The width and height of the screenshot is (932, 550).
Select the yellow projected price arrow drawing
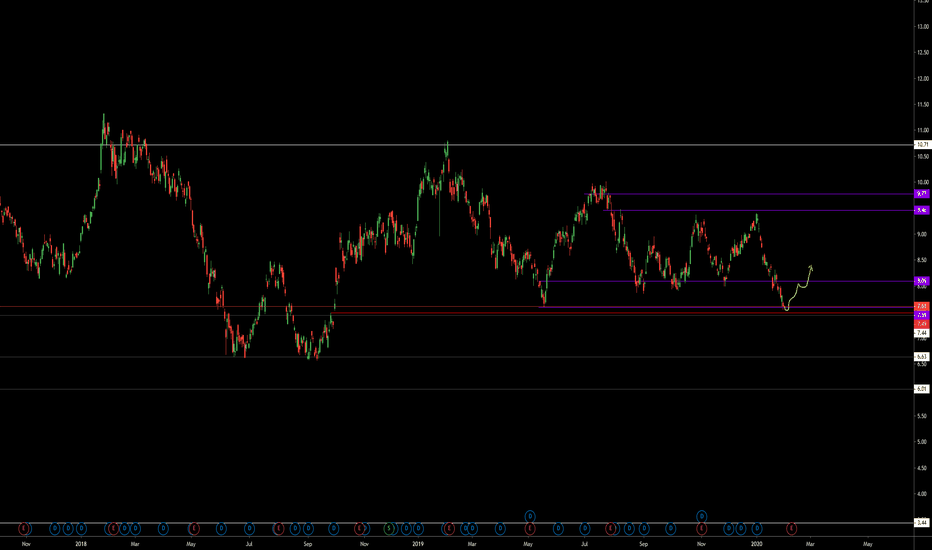798,288
